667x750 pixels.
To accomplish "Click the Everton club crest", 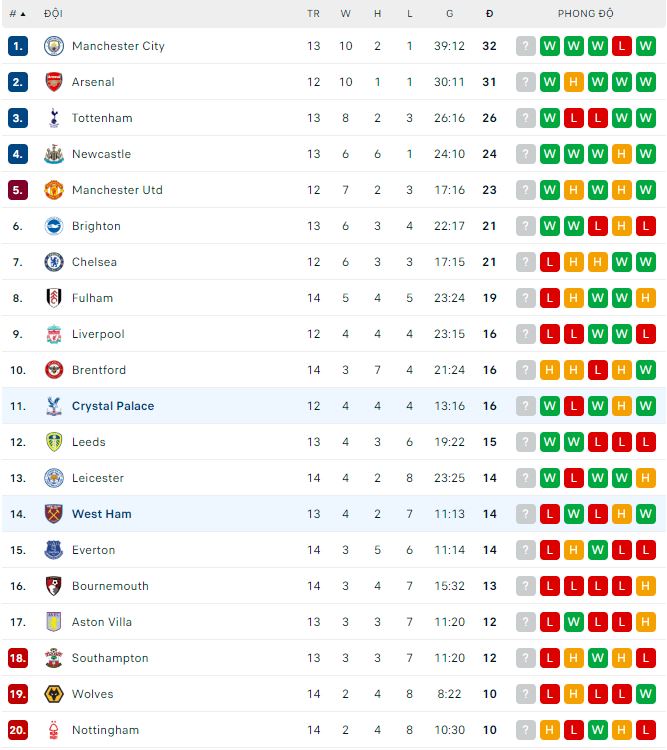I will tap(54, 550).
